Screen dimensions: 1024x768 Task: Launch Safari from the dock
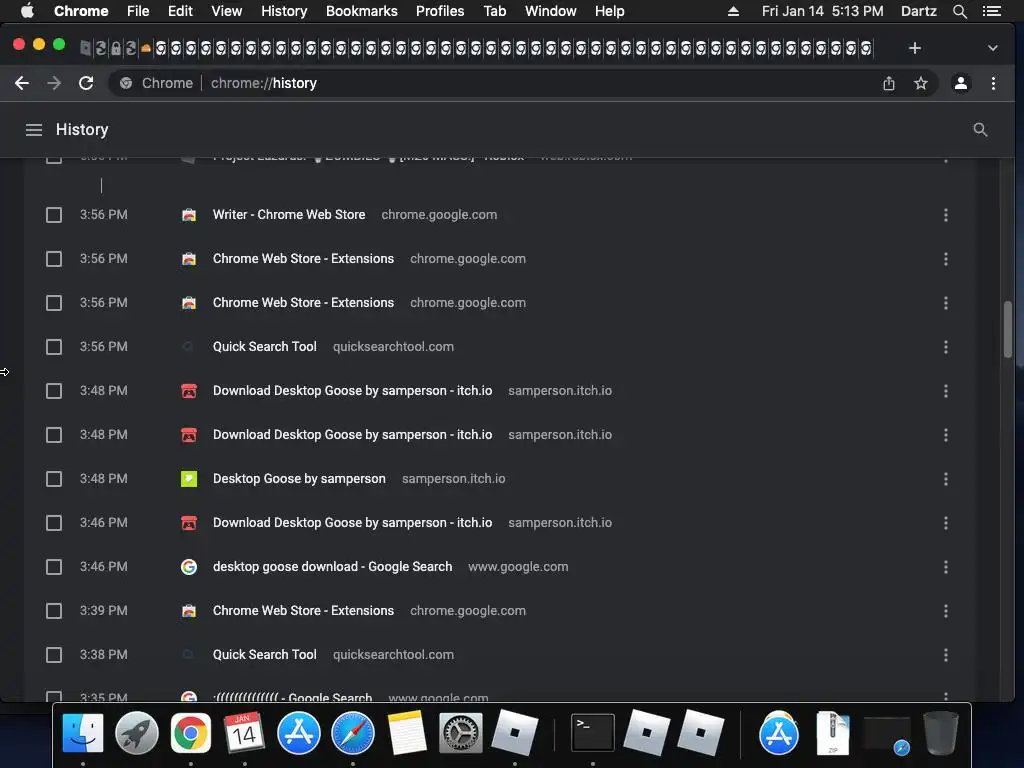353,733
